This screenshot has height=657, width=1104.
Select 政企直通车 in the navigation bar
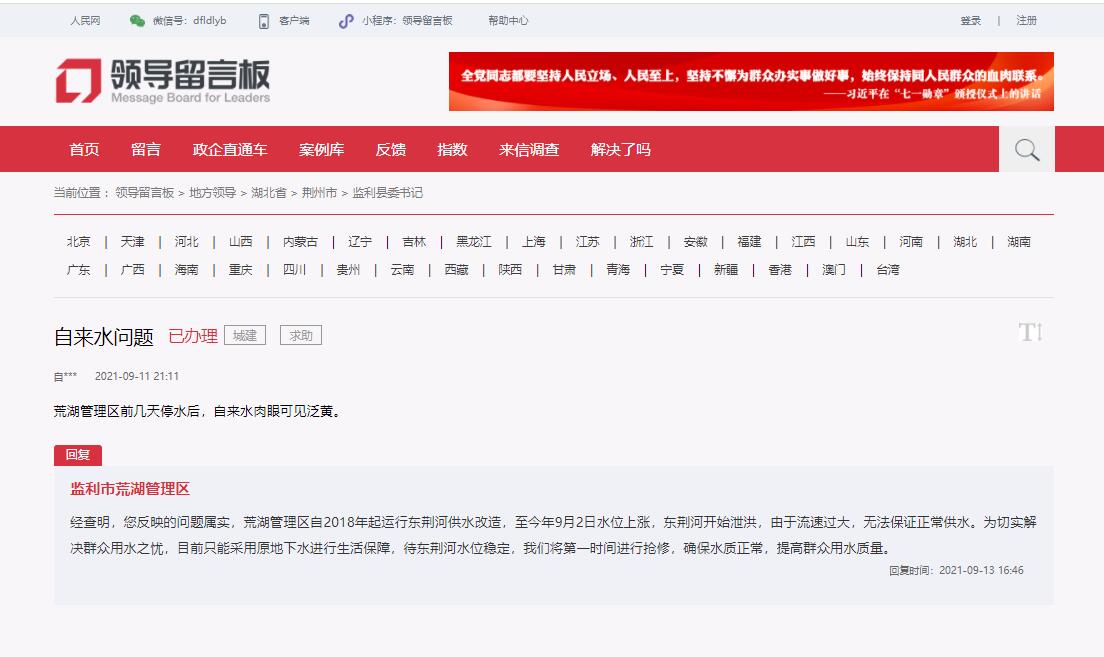point(230,150)
